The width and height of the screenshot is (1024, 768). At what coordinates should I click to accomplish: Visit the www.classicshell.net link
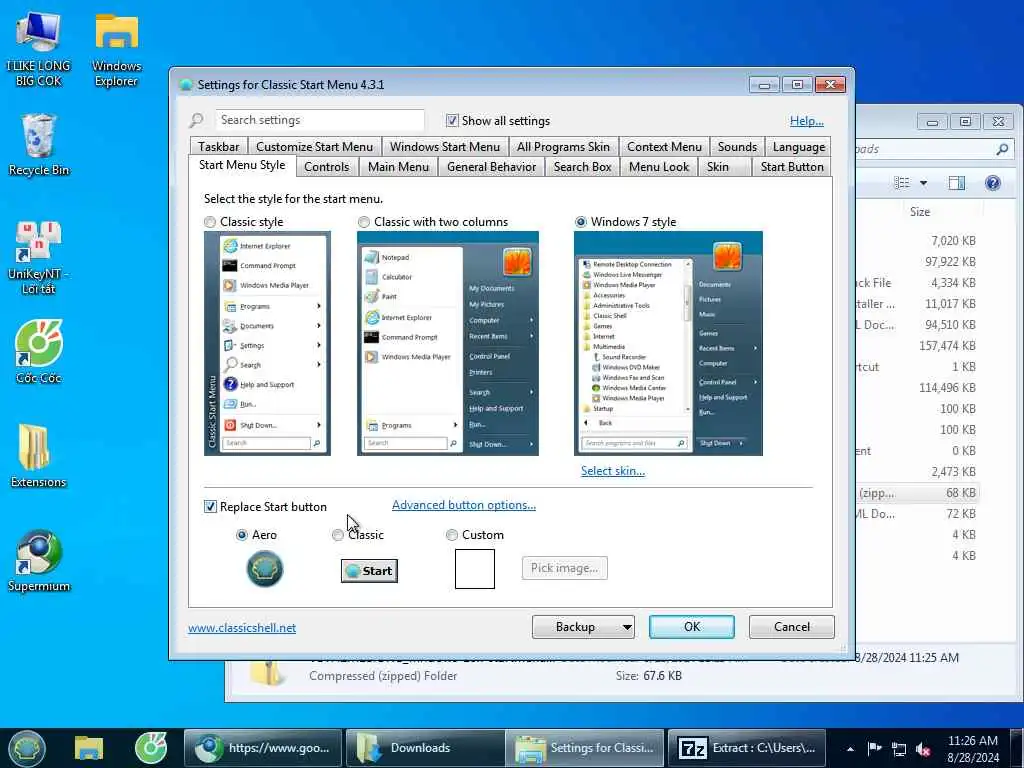click(242, 628)
